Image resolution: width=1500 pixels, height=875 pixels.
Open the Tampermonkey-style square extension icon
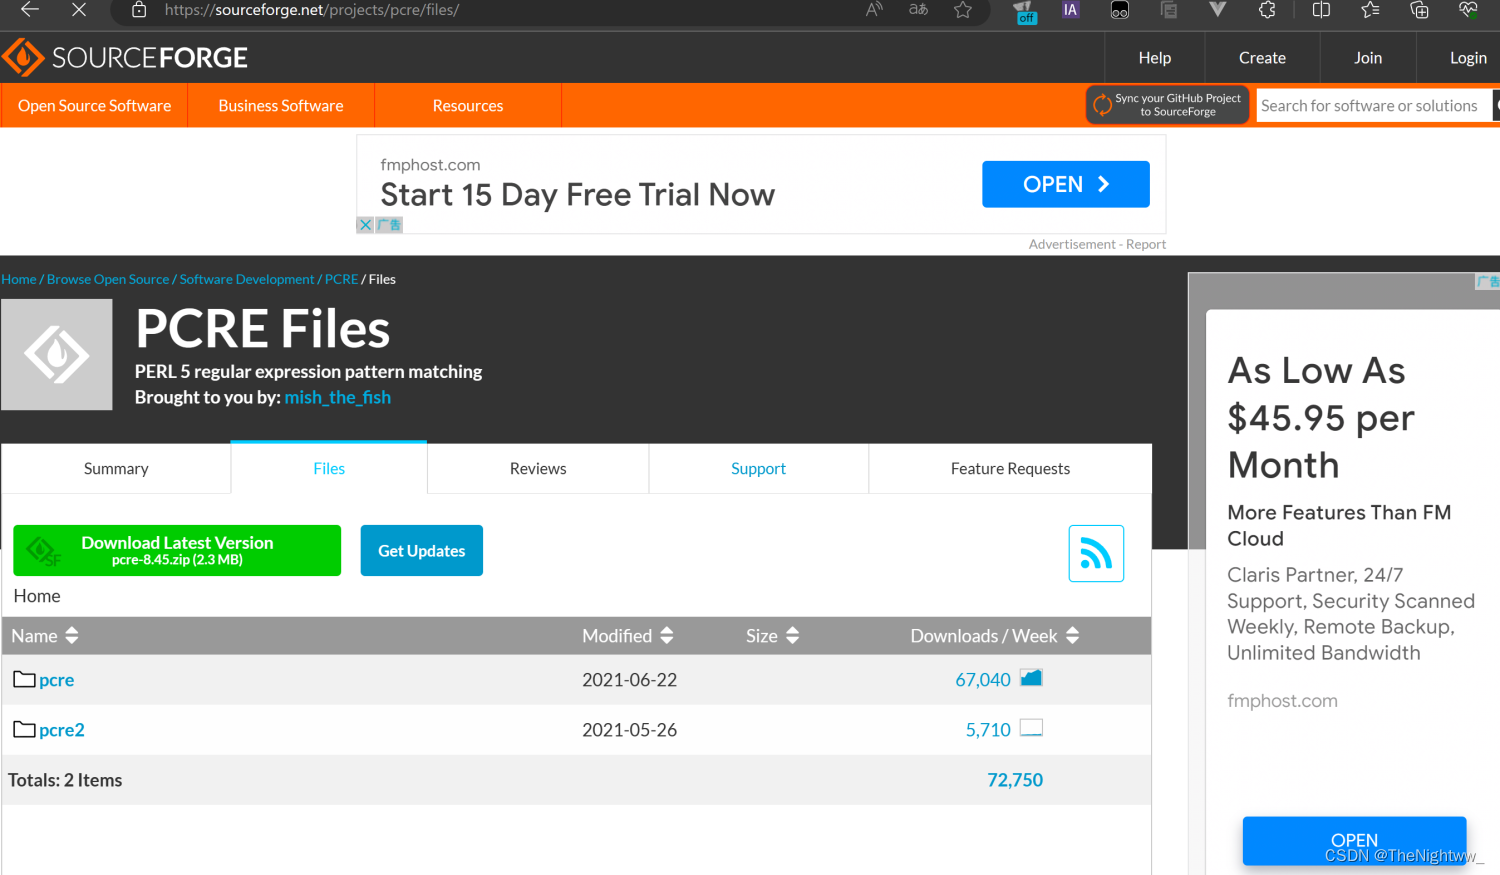coord(1120,10)
